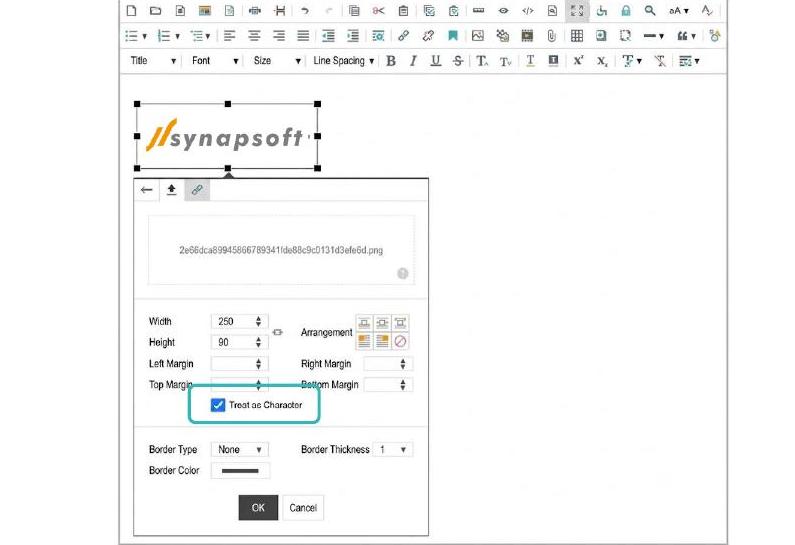Open the change case aA dropdown
795x545 pixels.
(678, 11)
